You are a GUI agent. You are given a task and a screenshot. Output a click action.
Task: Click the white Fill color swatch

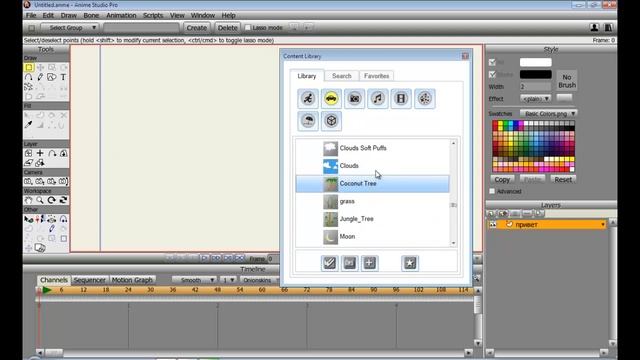(536, 62)
